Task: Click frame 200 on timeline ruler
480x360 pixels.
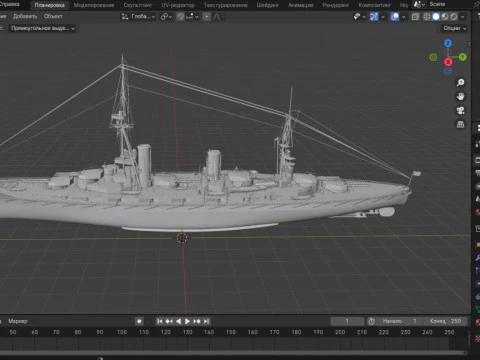Action: [340, 332]
